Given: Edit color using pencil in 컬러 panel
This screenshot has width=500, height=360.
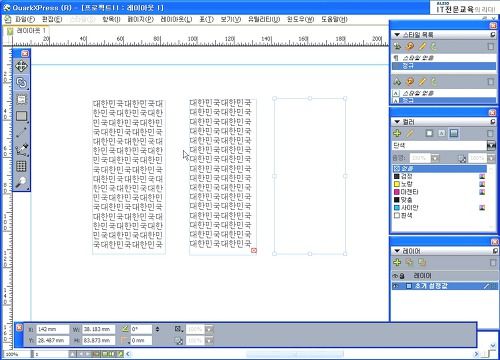Looking at the screenshot, I should tap(410, 134).
